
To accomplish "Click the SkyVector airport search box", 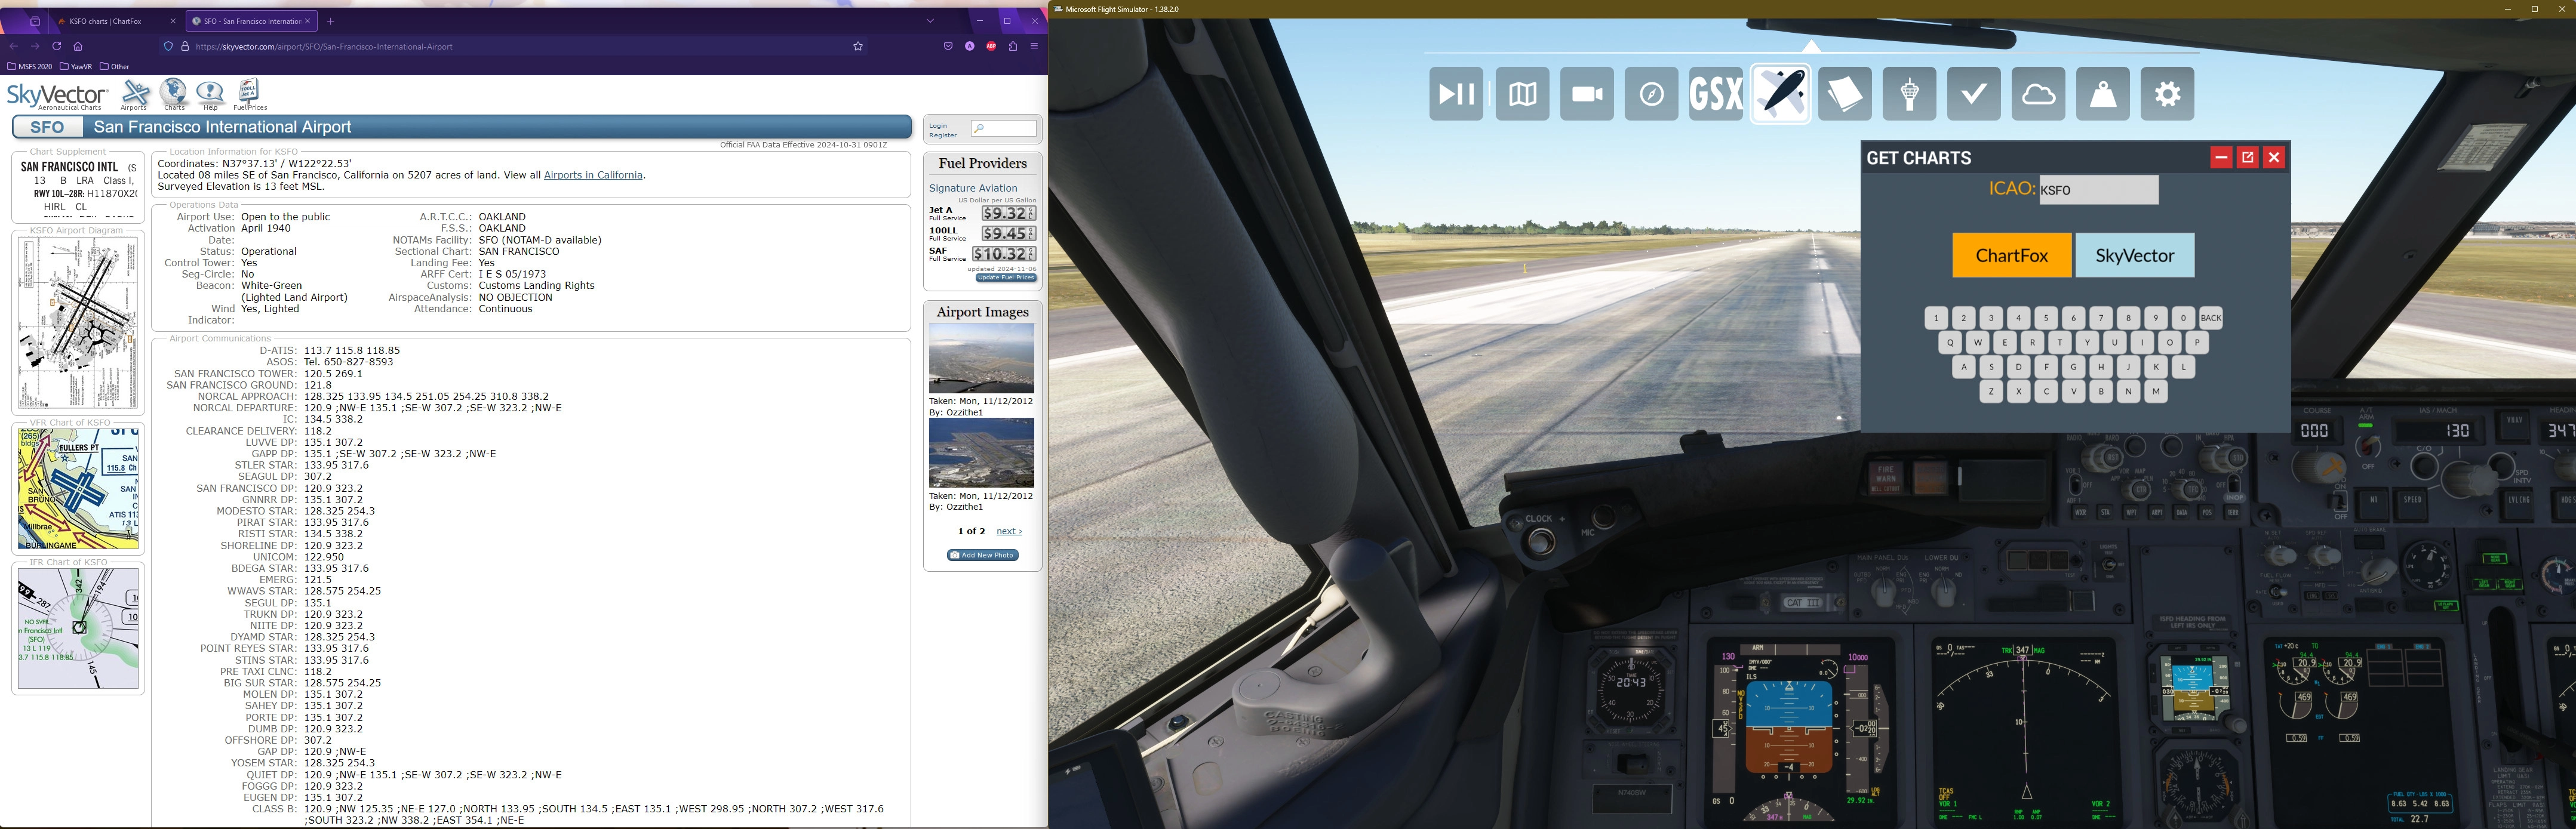I will (1003, 128).
